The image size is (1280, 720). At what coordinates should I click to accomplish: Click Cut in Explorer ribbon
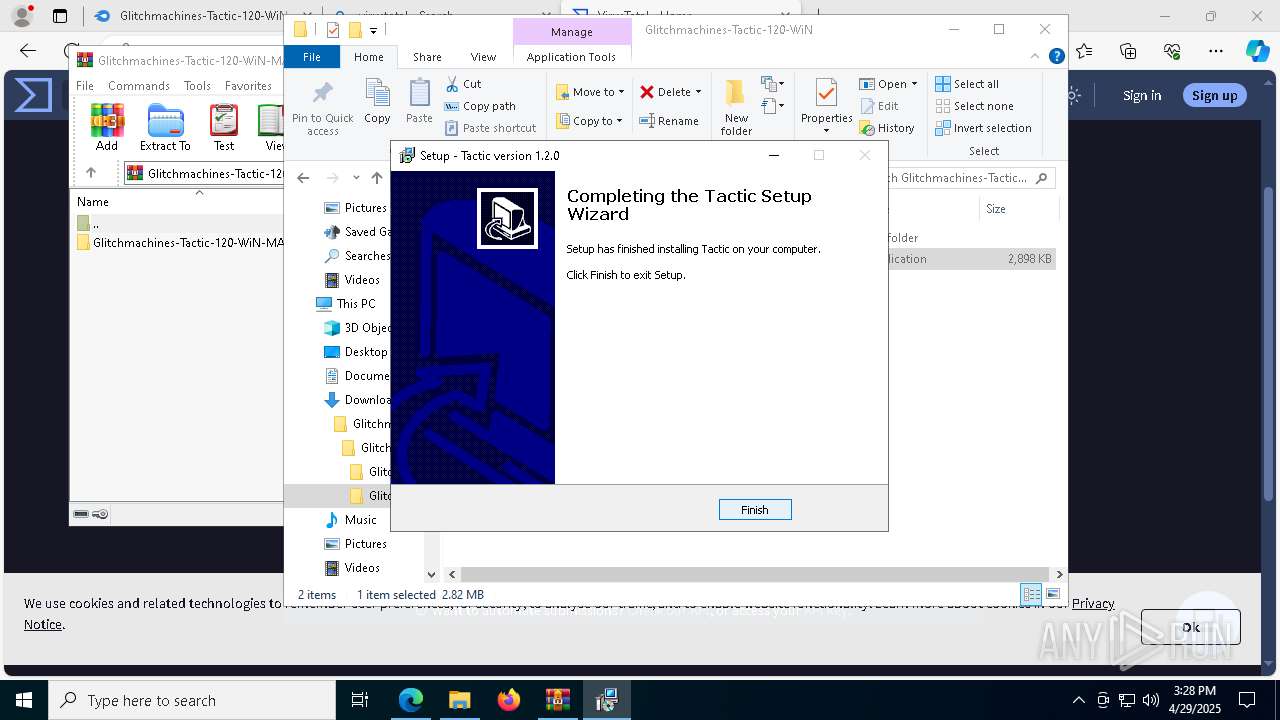(463, 84)
